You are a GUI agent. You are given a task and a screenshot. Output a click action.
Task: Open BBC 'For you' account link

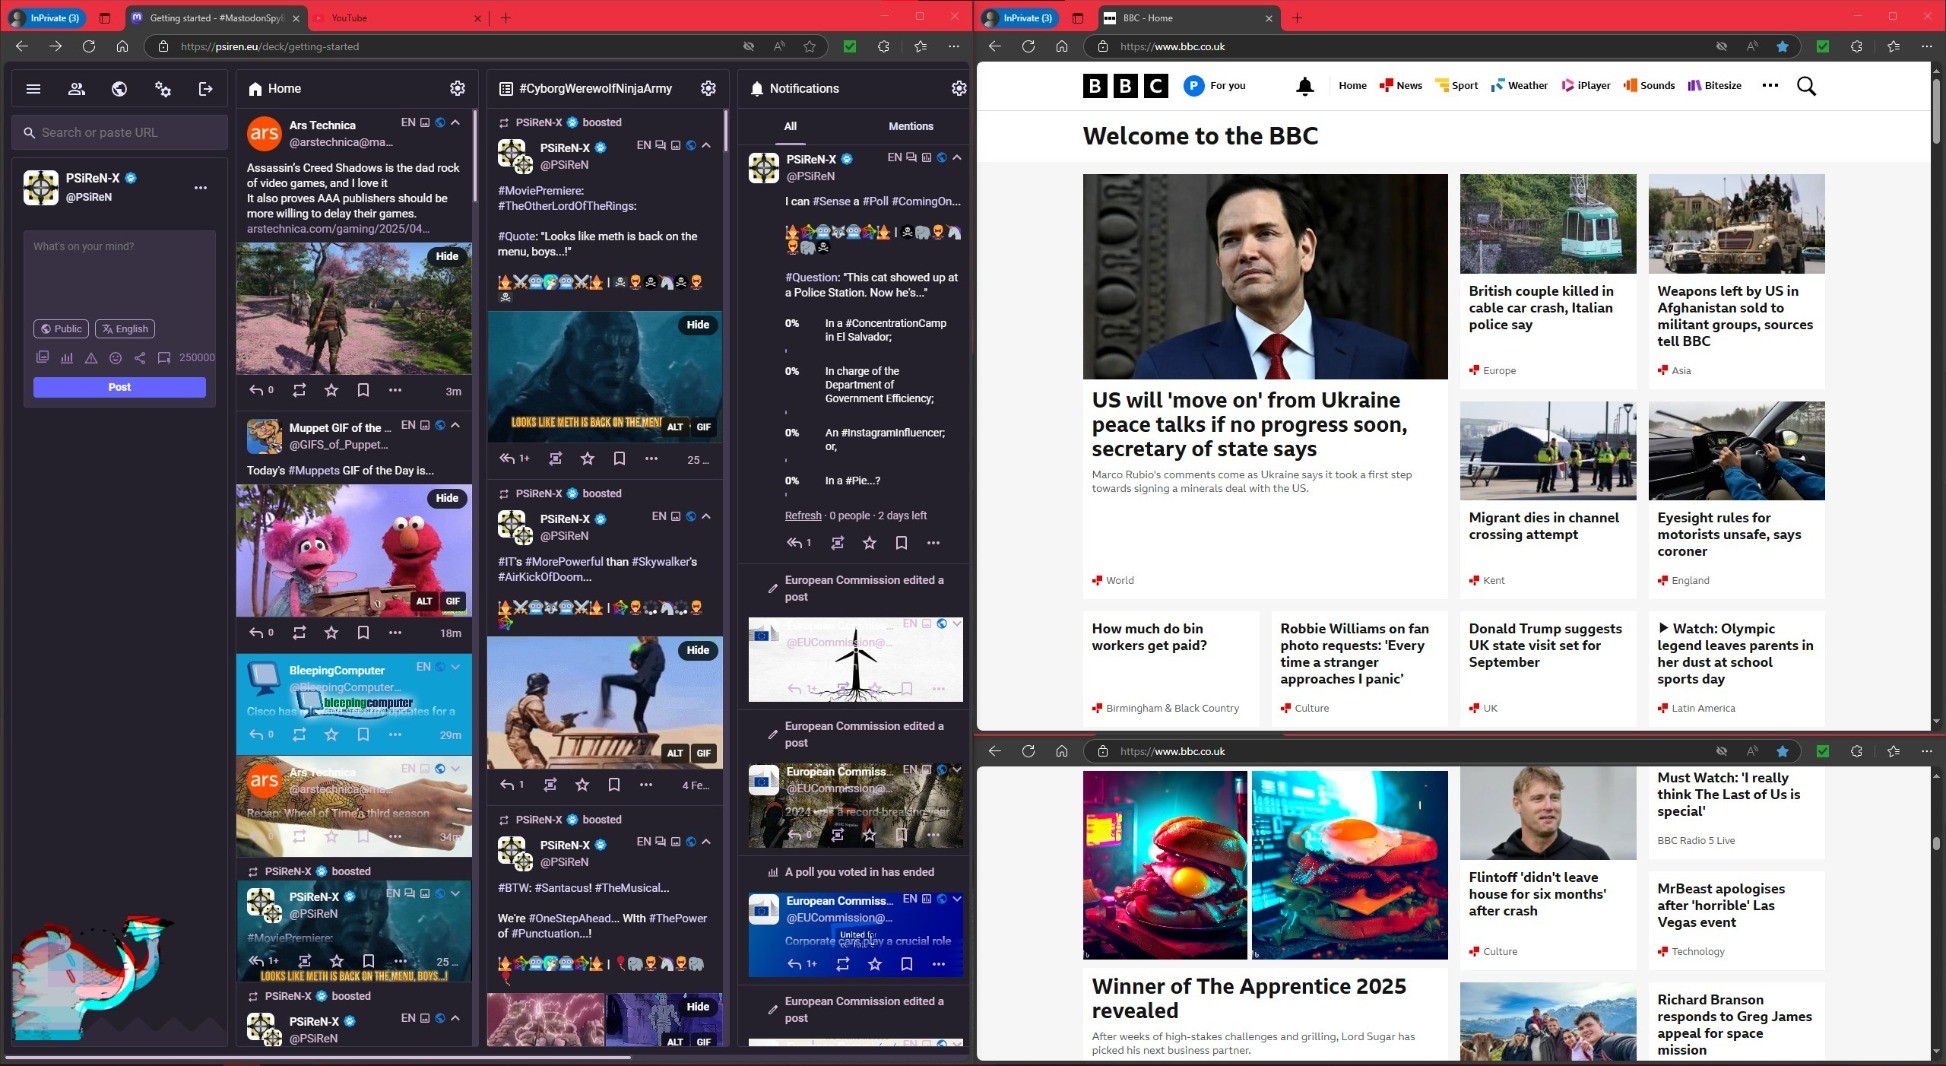coord(1215,86)
